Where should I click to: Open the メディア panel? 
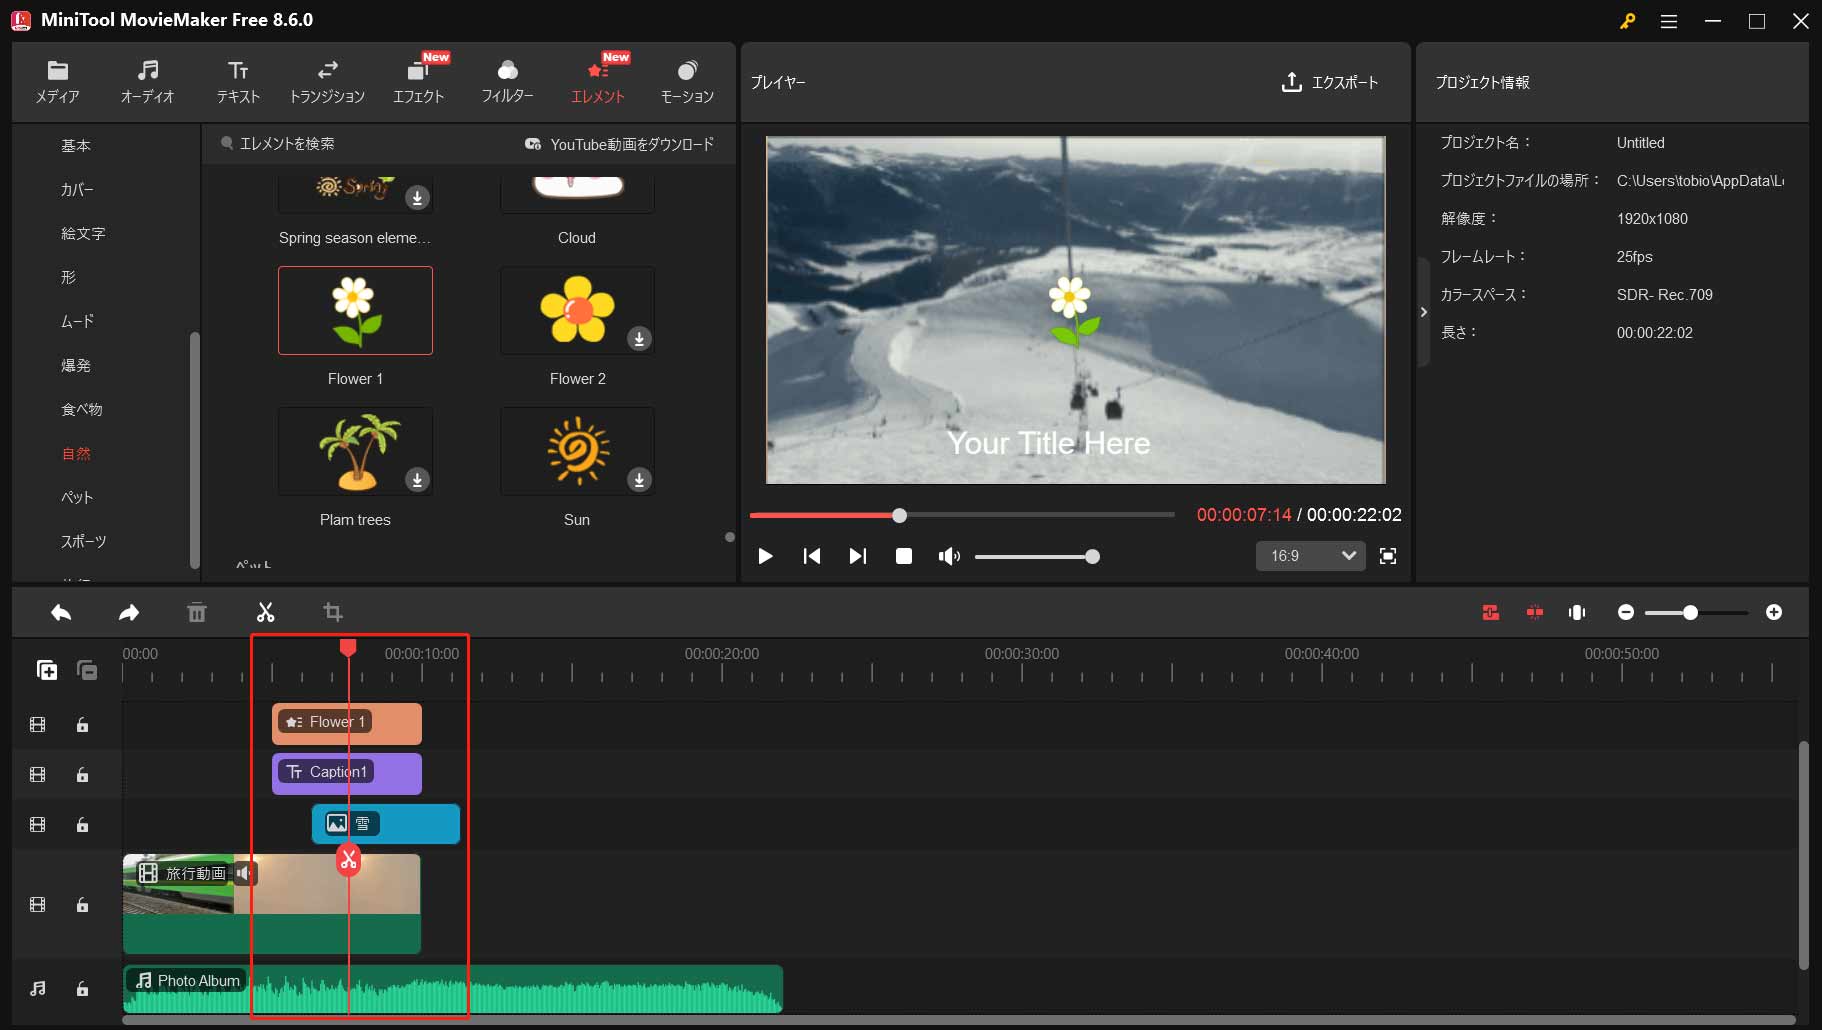[x=57, y=82]
